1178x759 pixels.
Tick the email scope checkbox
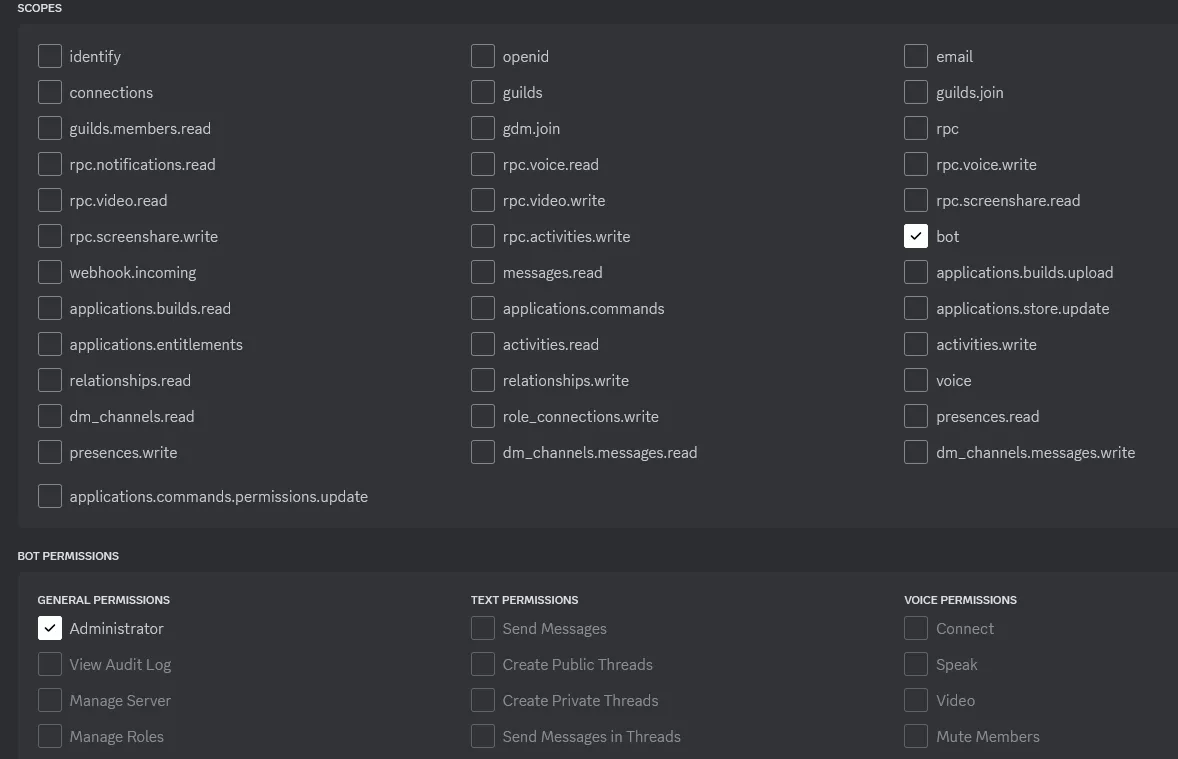(915, 56)
